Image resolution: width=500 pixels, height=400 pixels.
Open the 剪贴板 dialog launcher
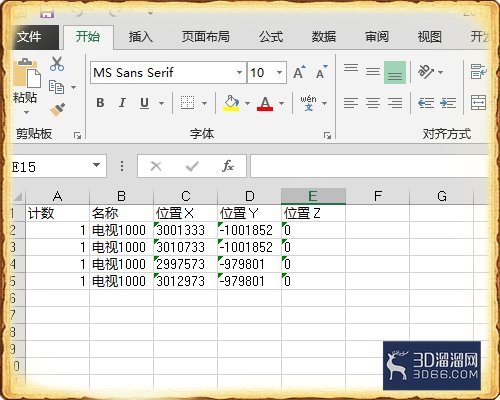click(77, 135)
